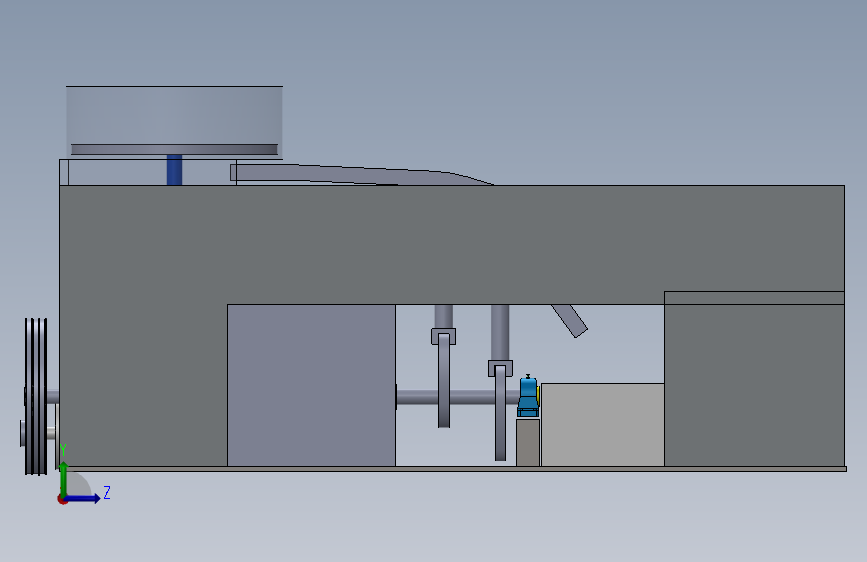
Task: Select the small pedestal under the blue motor
Action: pos(528,443)
